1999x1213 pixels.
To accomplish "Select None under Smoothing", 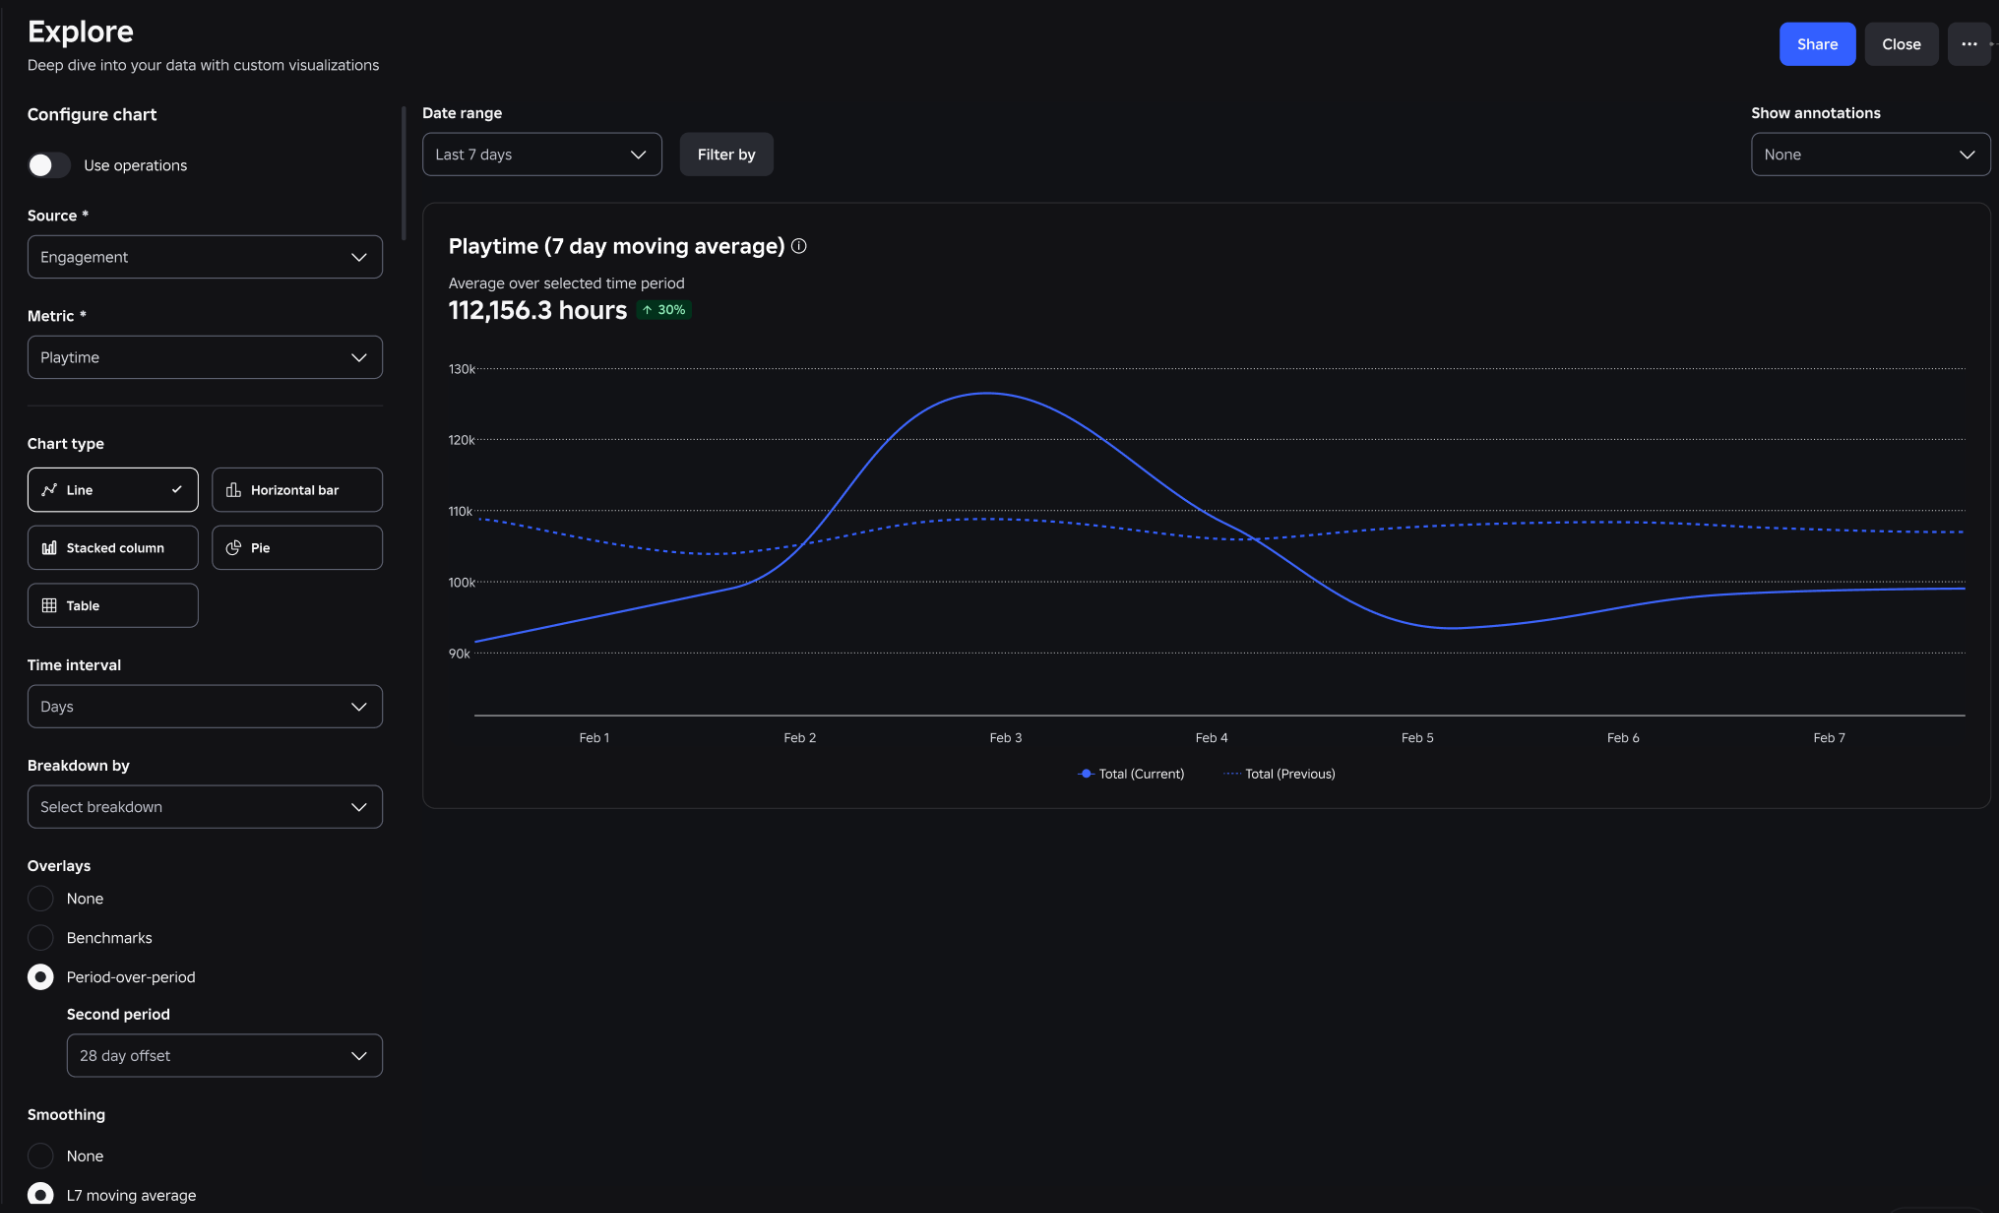I will coord(40,1156).
